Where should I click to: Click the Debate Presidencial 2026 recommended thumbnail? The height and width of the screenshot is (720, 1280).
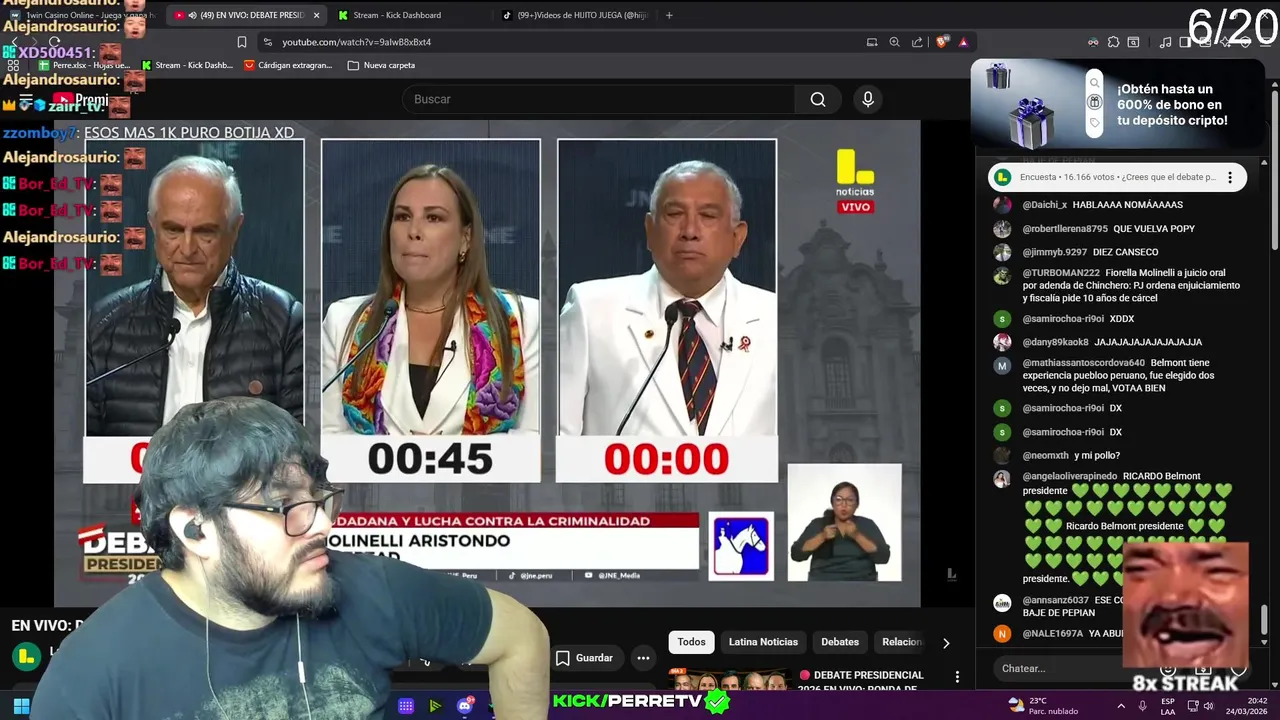click(x=732, y=681)
